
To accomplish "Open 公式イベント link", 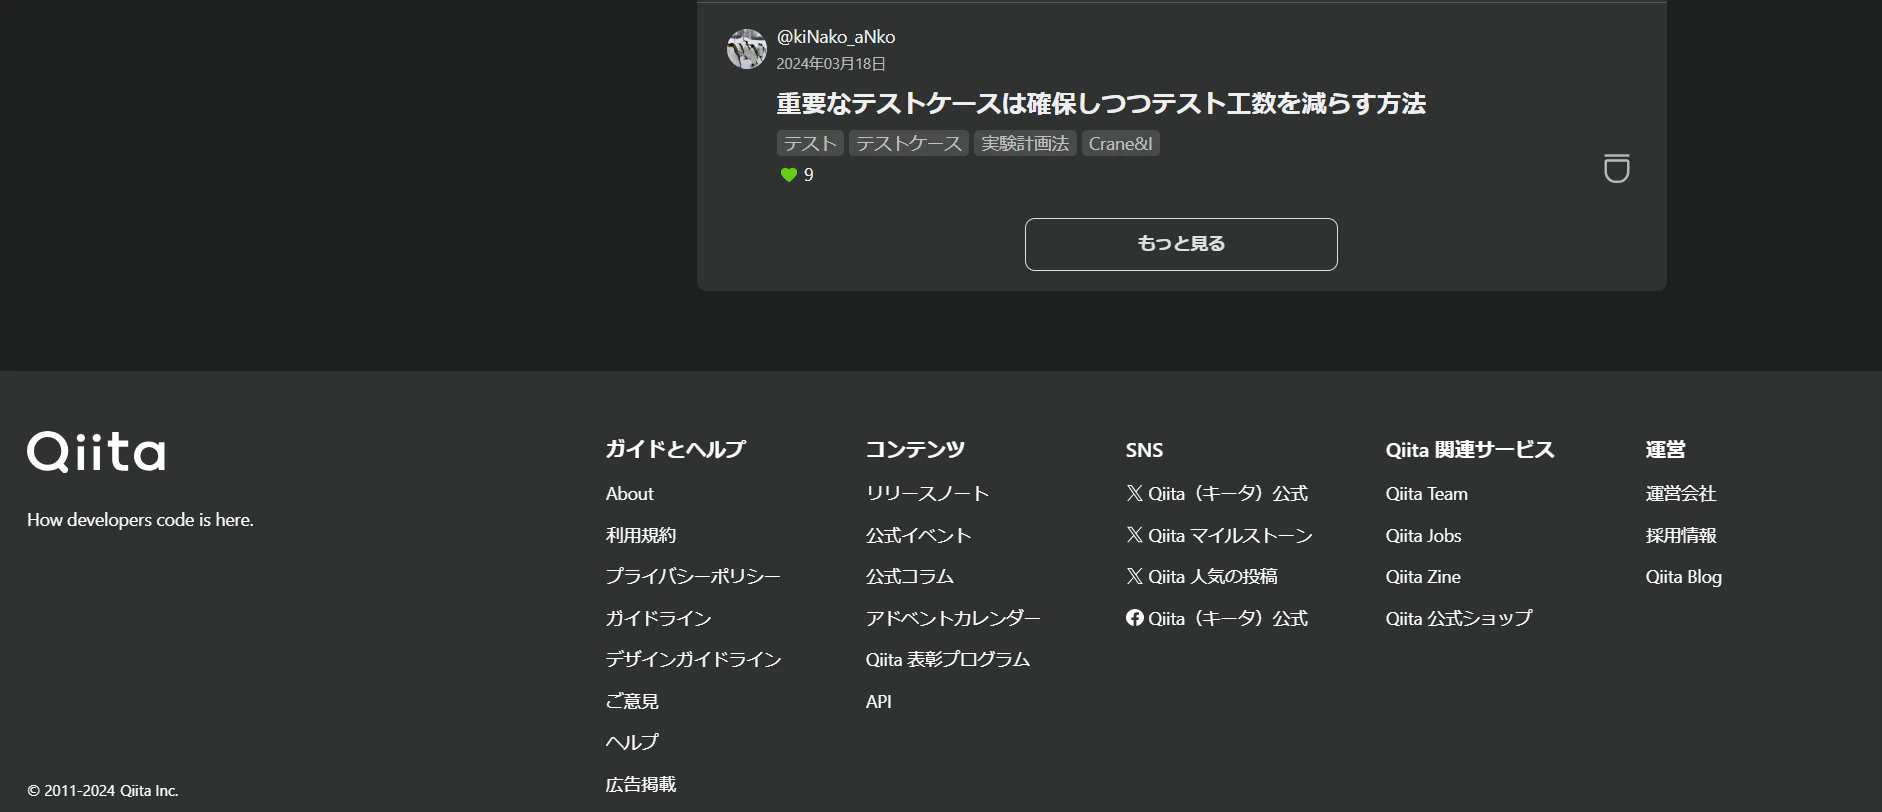I will click(918, 535).
